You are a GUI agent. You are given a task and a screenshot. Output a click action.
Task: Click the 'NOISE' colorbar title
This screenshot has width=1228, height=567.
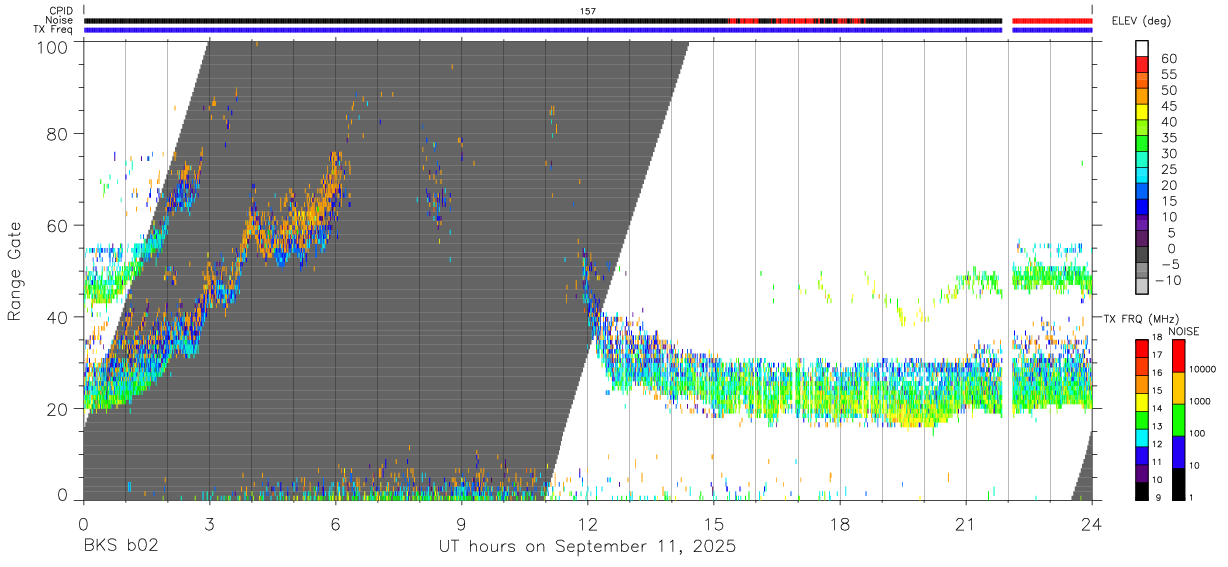pyautogui.click(x=1183, y=331)
